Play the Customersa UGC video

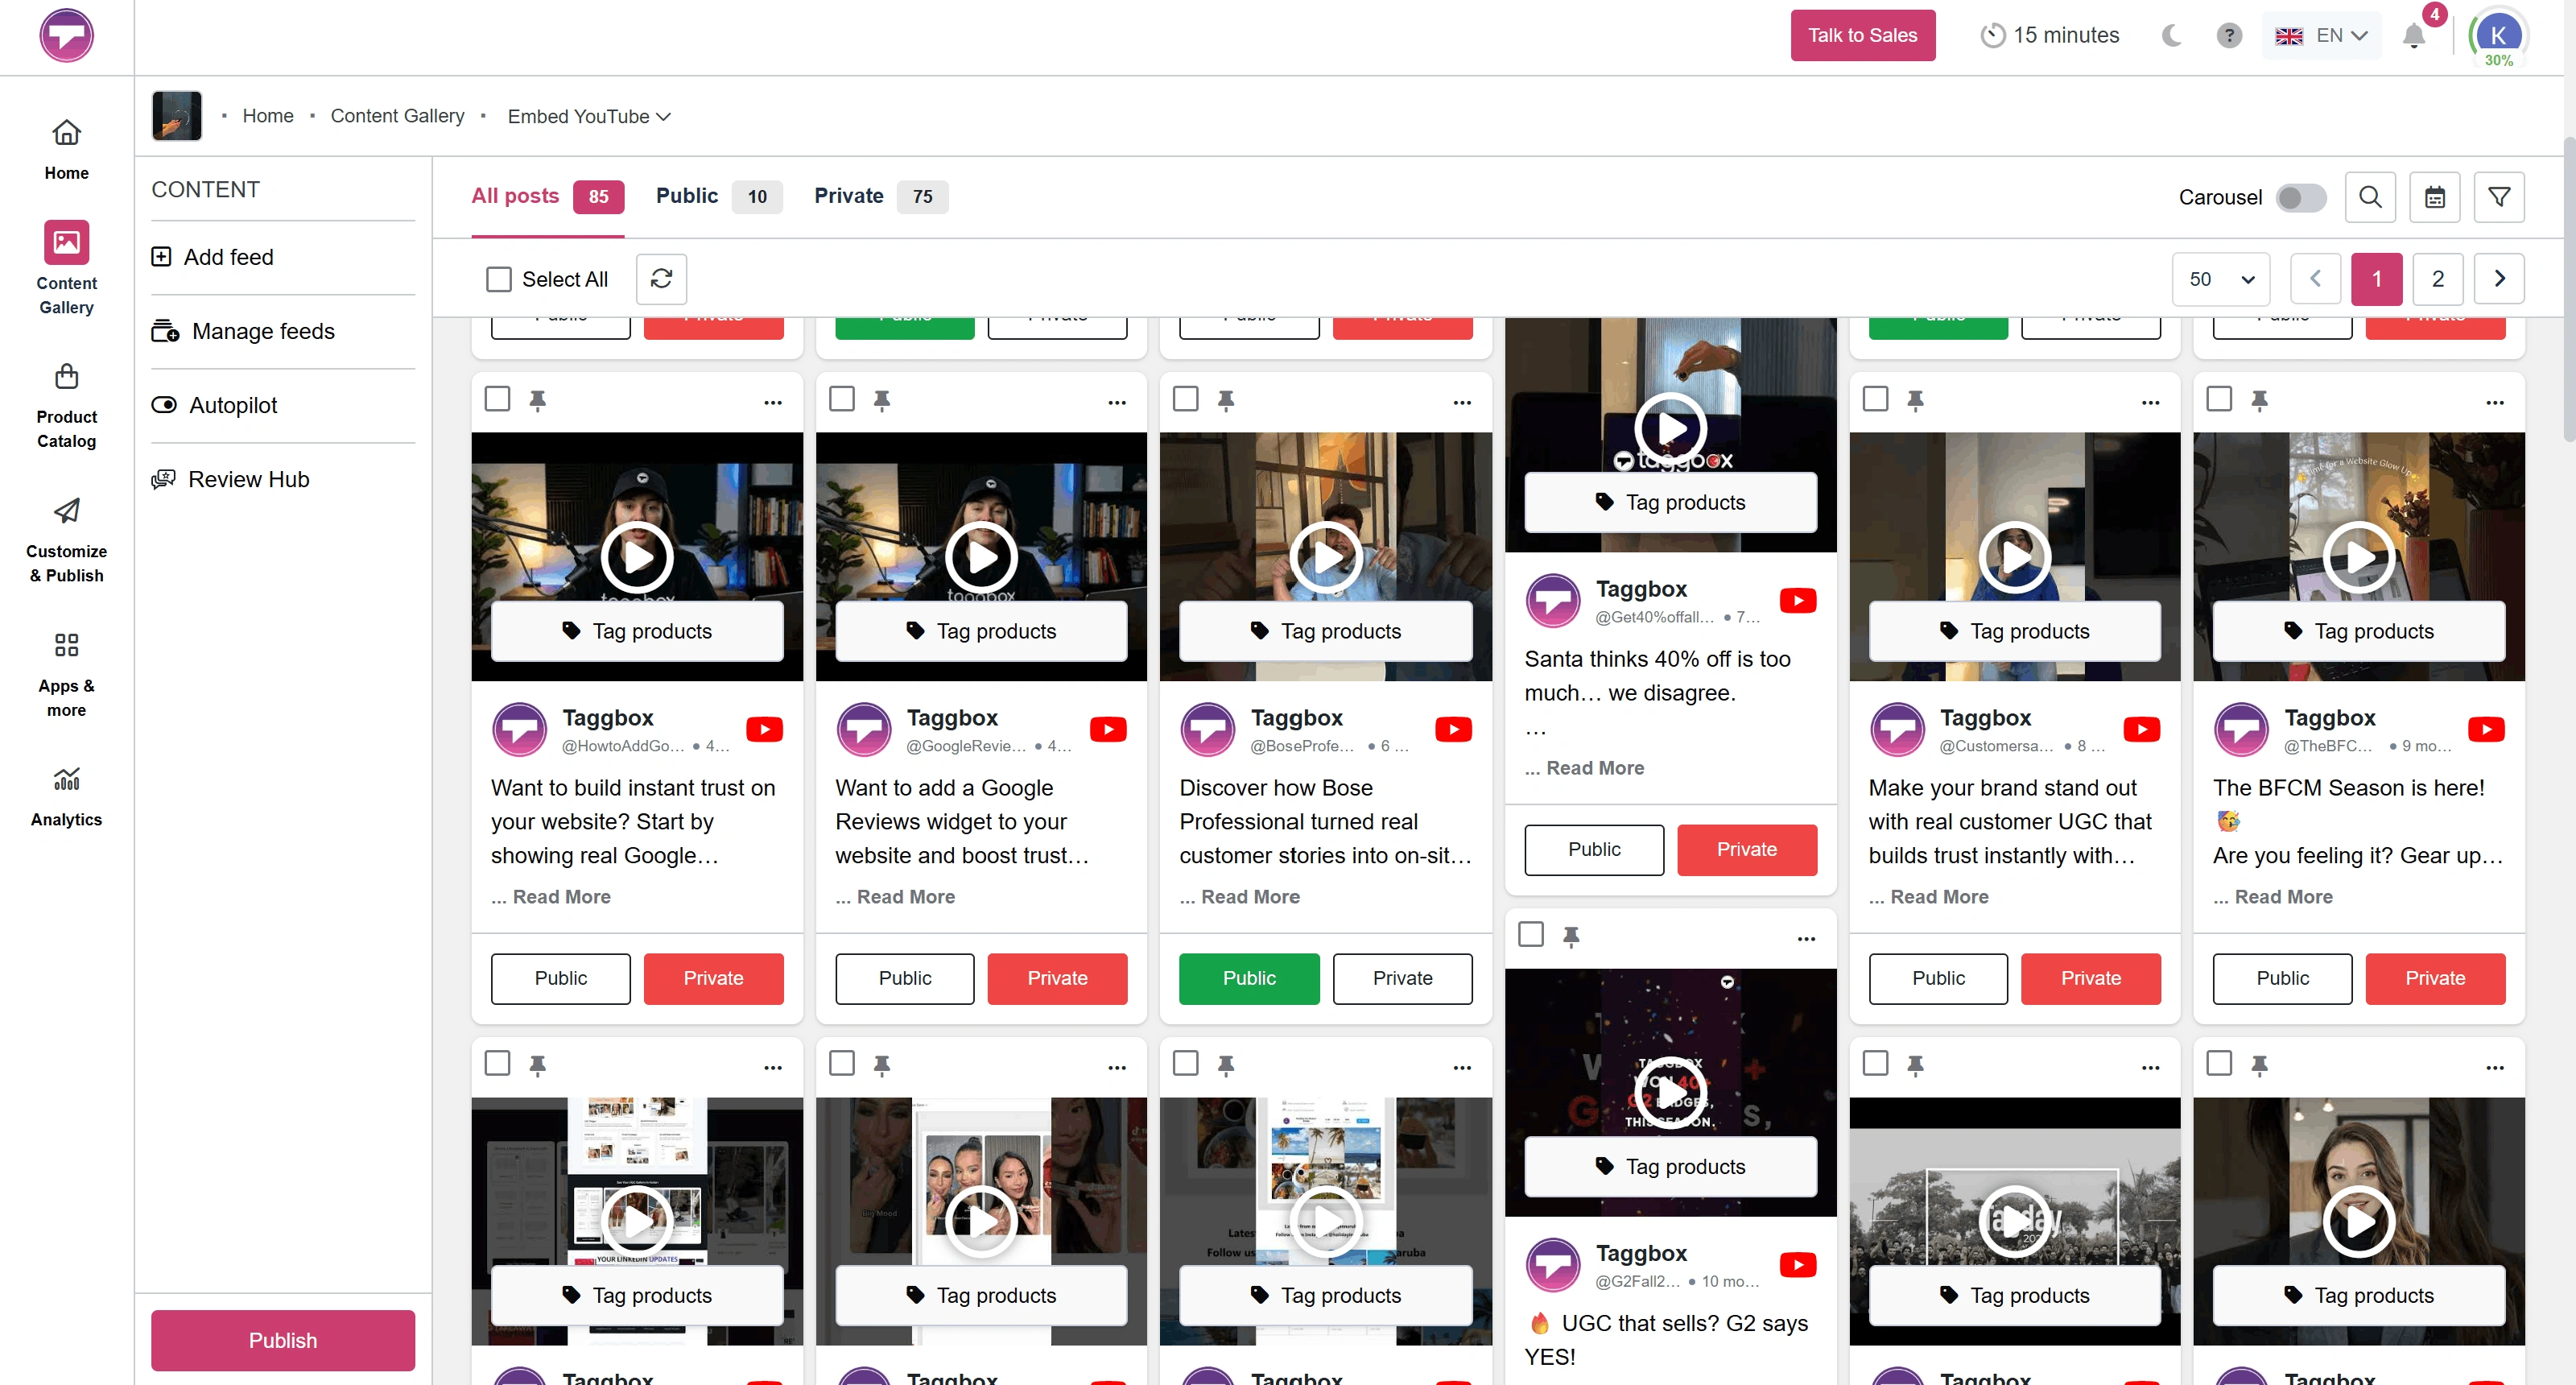(x=2015, y=556)
